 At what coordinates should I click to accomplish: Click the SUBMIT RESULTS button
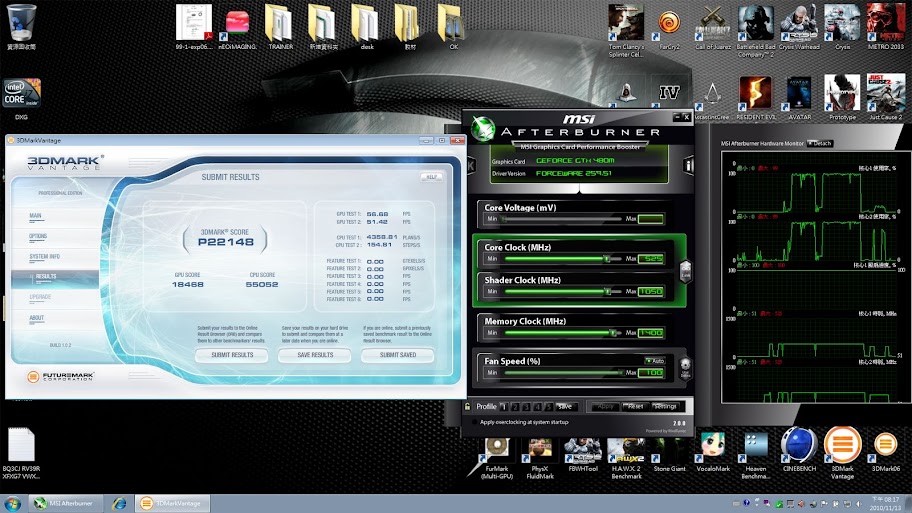231,355
